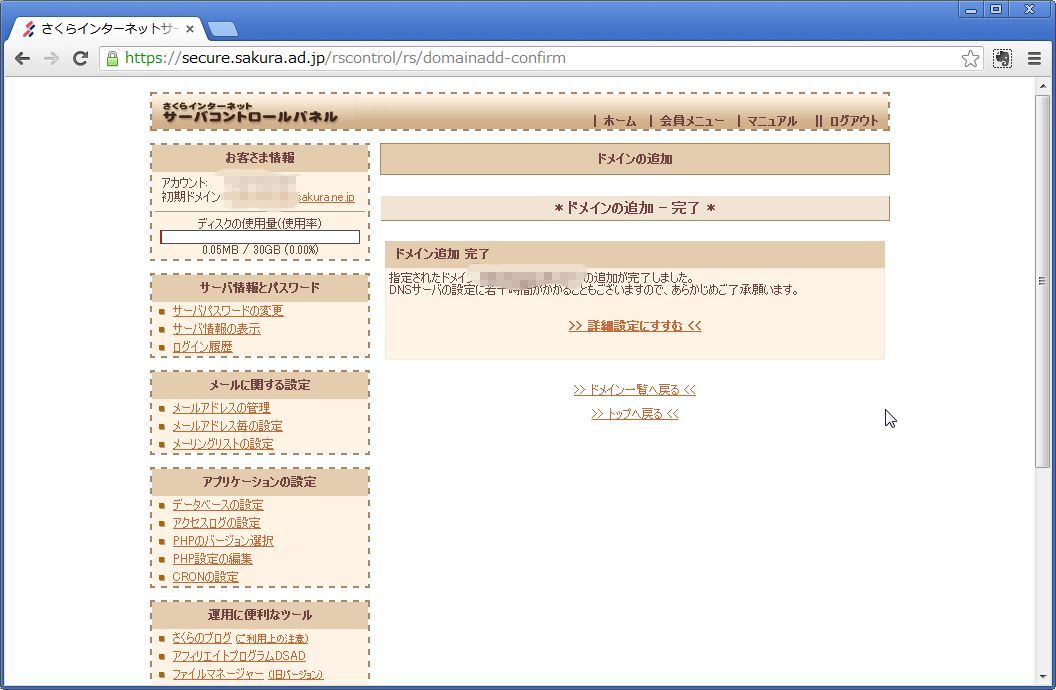Open マニュアル in the top navigation

(x=772, y=120)
